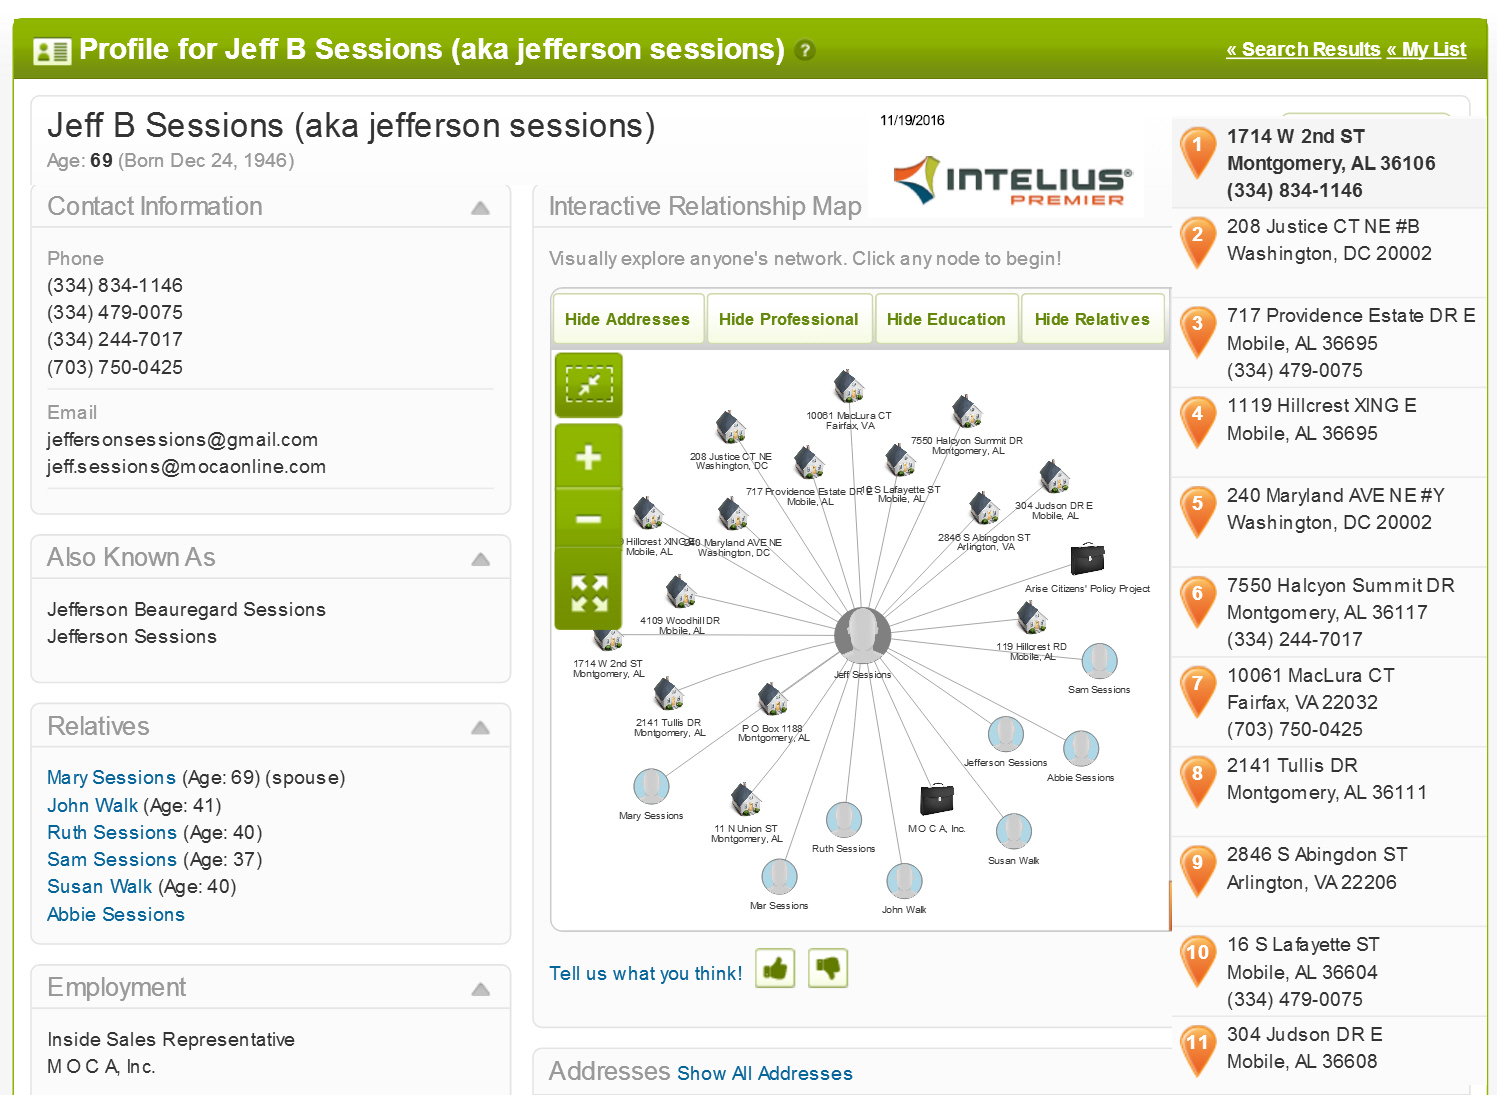The width and height of the screenshot is (1497, 1095).
Task: Click the help question mark in header
Action: coord(805,50)
